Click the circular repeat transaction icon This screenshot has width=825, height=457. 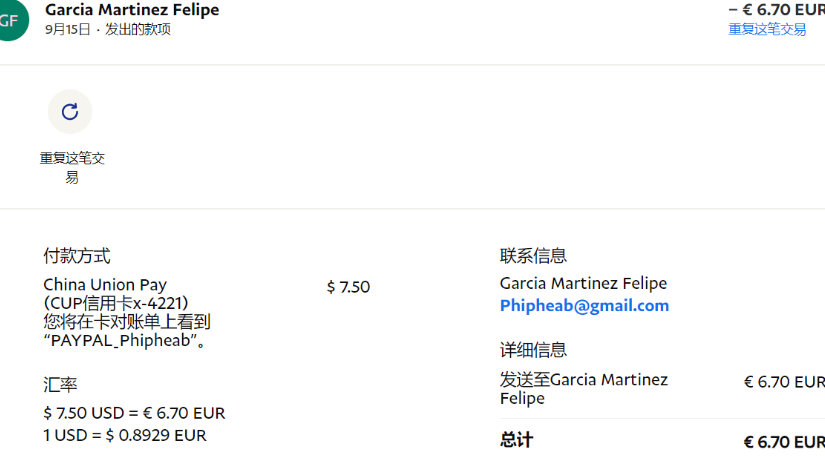[x=70, y=112]
